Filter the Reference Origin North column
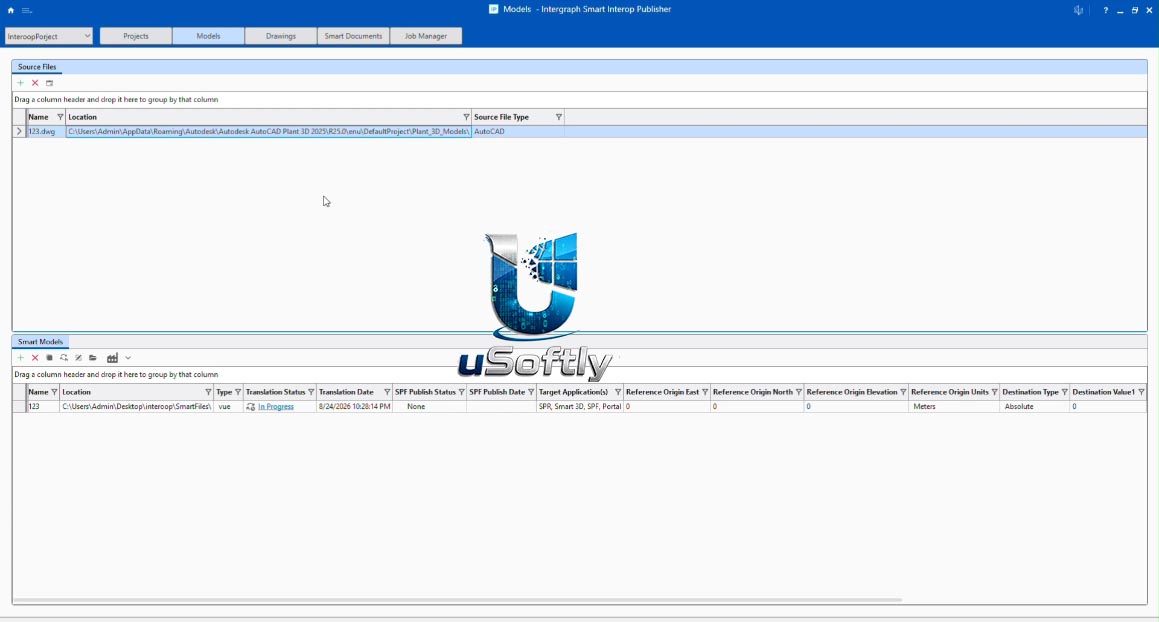 point(798,392)
